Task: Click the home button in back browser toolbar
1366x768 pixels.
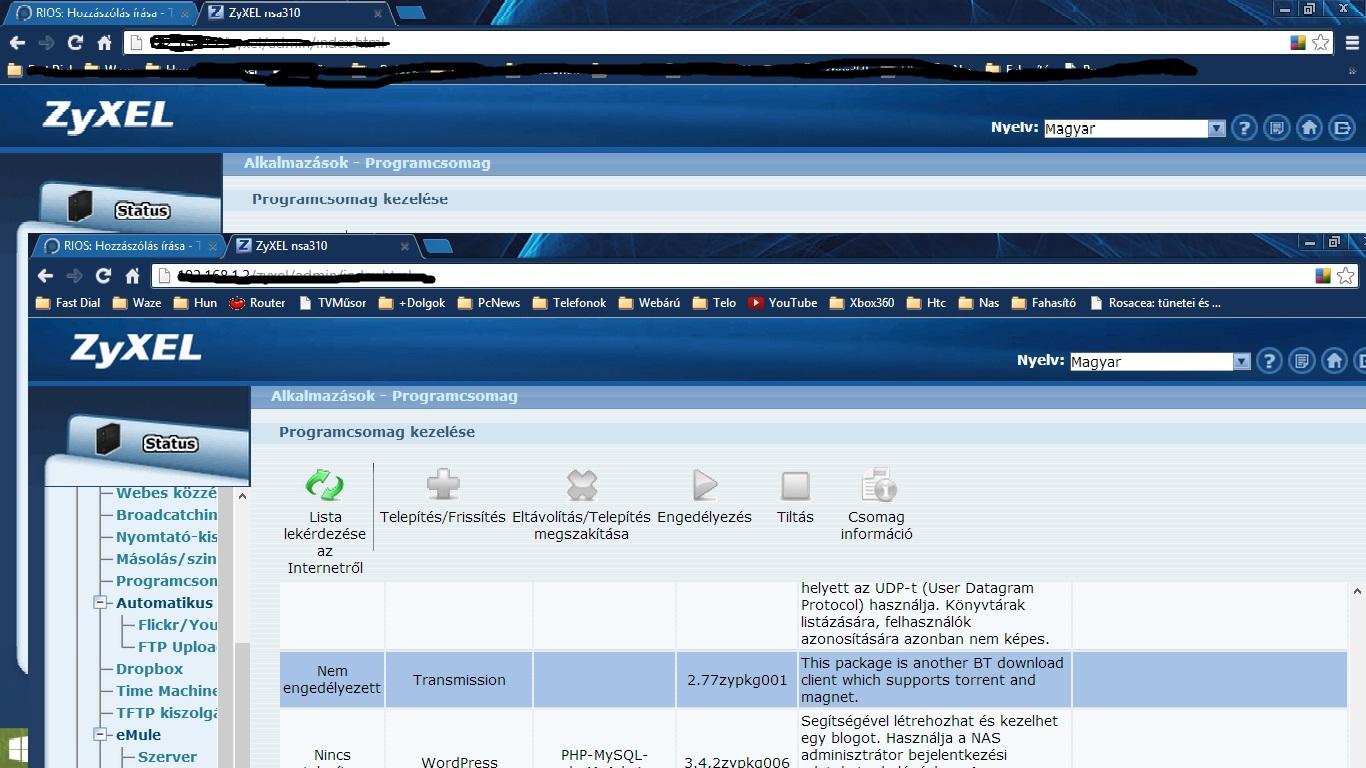Action: [104, 43]
